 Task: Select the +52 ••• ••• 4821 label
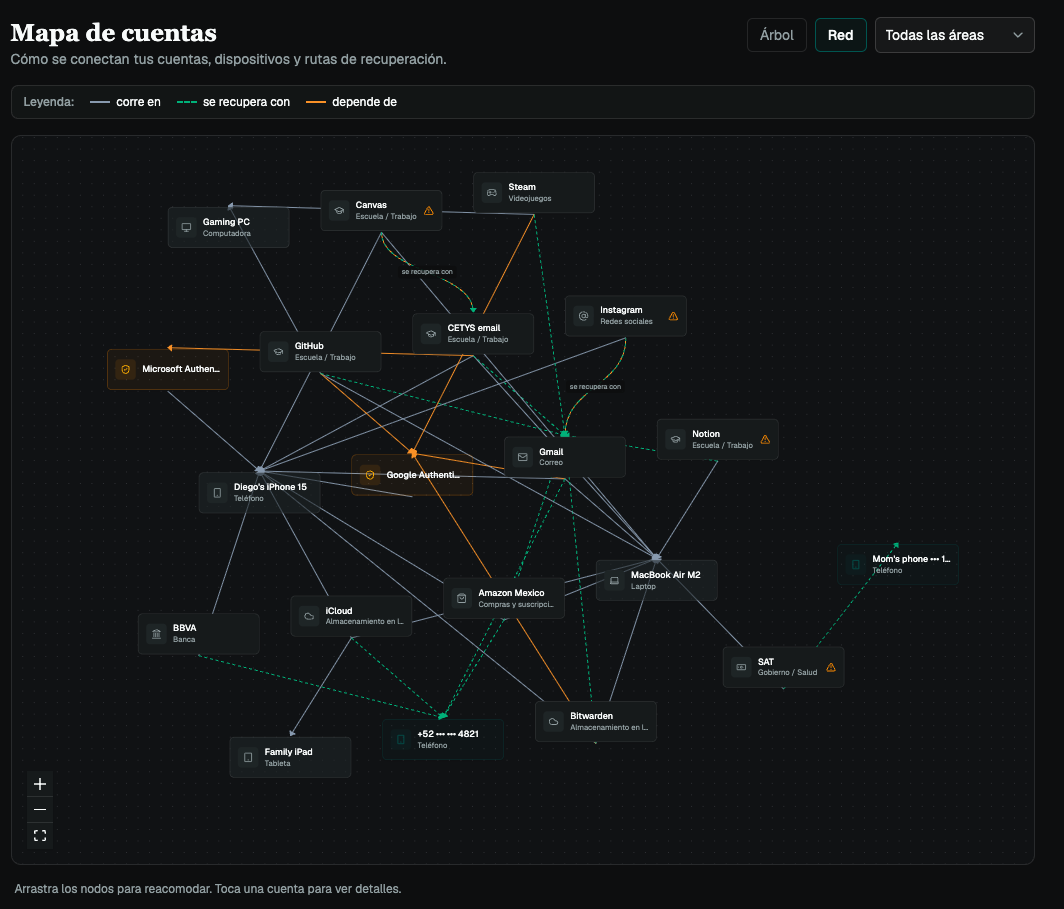click(x=448, y=734)
